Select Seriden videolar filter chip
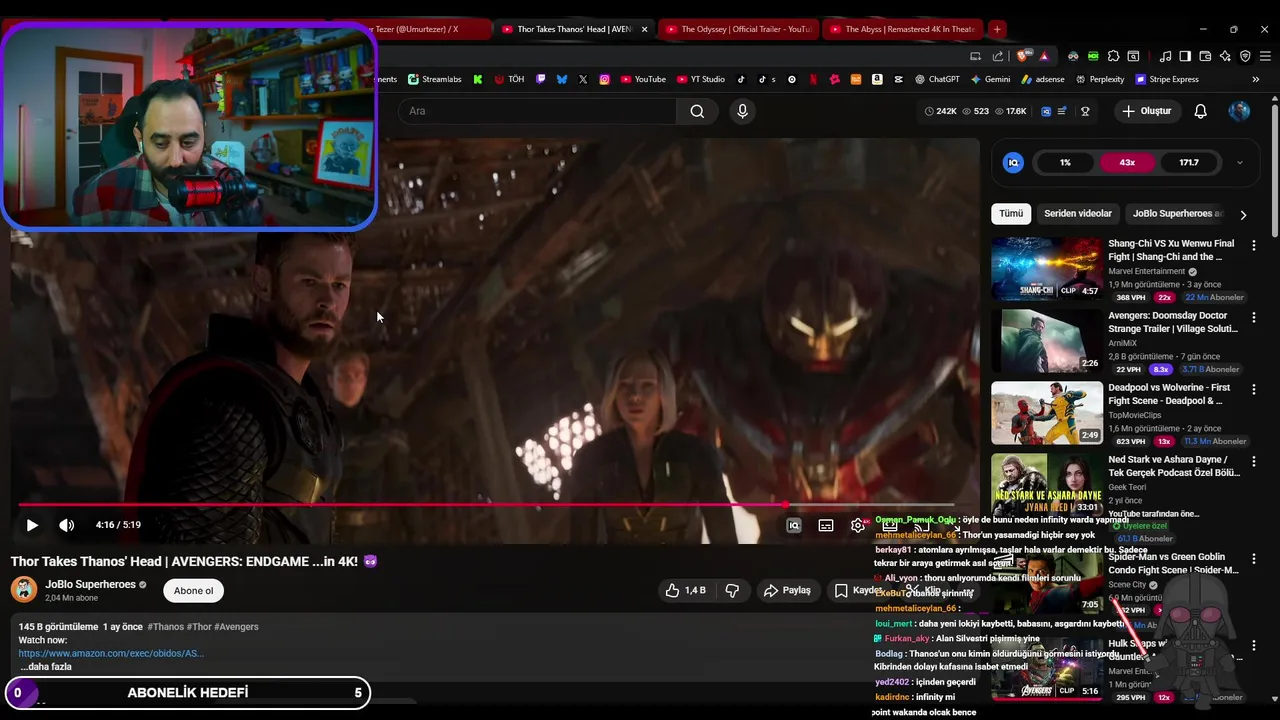The image size is (1280, 720). click(1078, 214)
